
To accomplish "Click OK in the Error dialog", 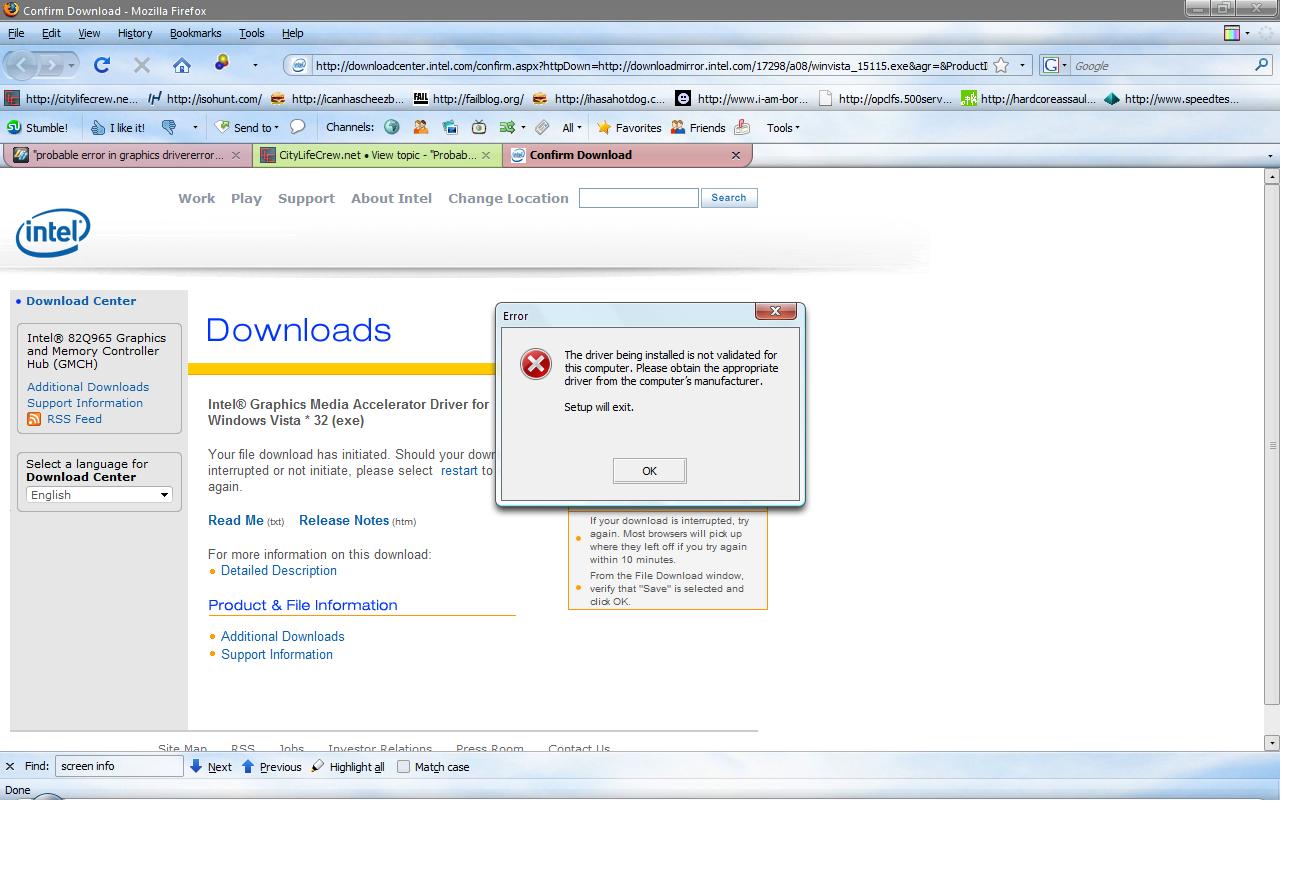I will pos(649,471).
